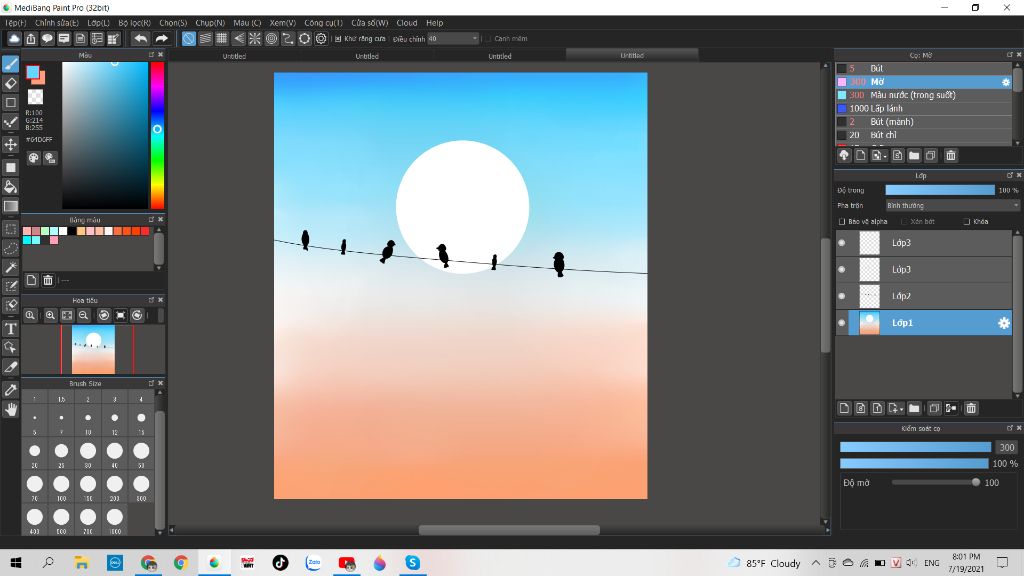Open the Tệp(F) menu
Viewport: 1024px width, 576px height.
(x=15, y=23)
